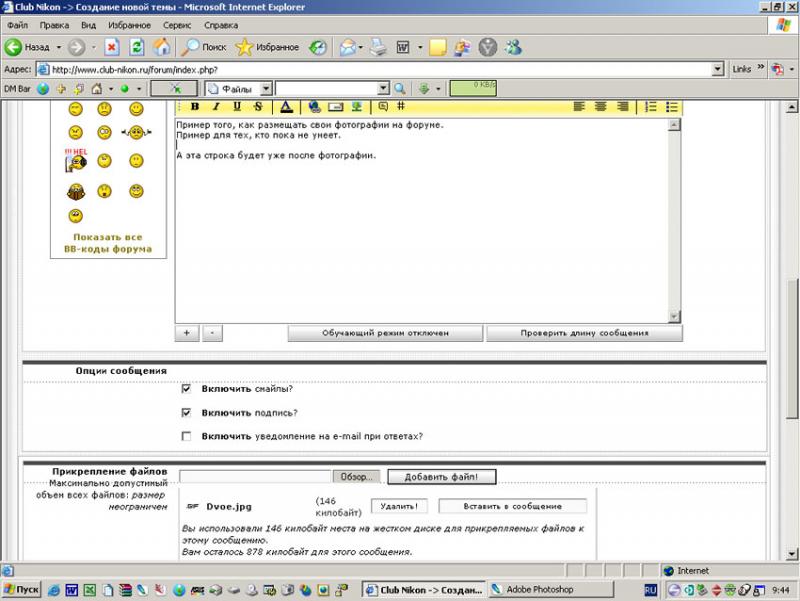Click the Edit with Word icon
Viewport: 800px width, 601px height.
403,47
